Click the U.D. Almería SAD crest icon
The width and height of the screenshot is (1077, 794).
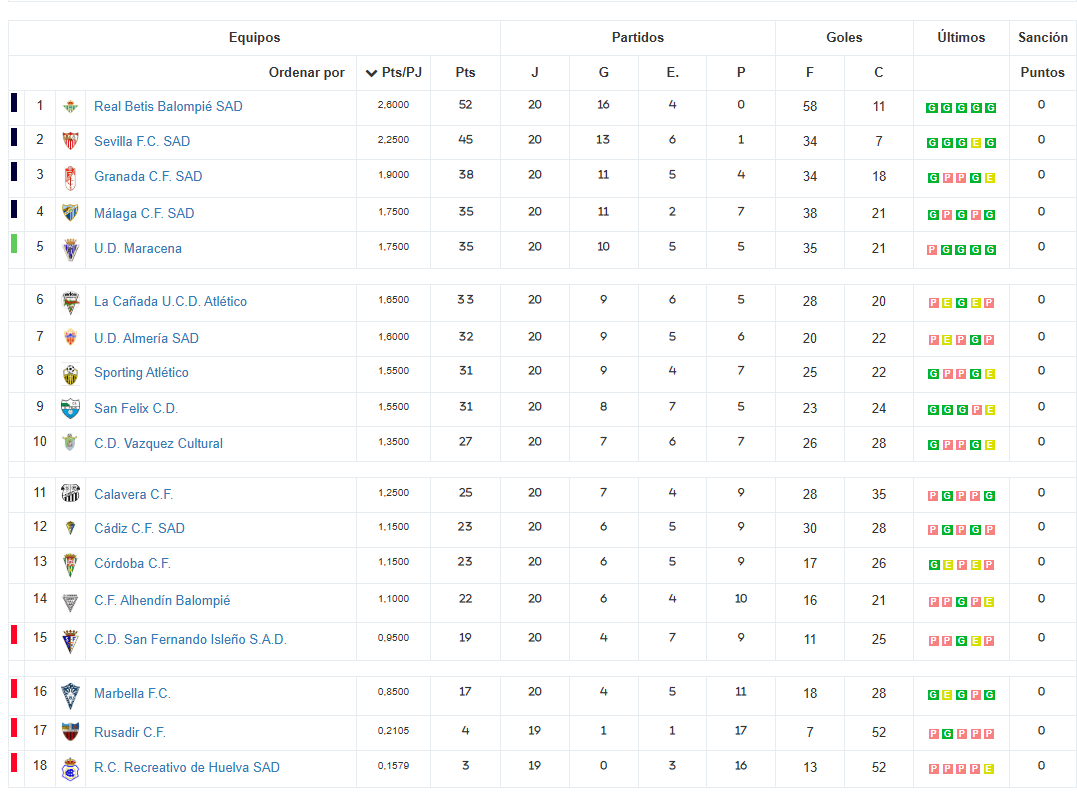coord(70,337)
